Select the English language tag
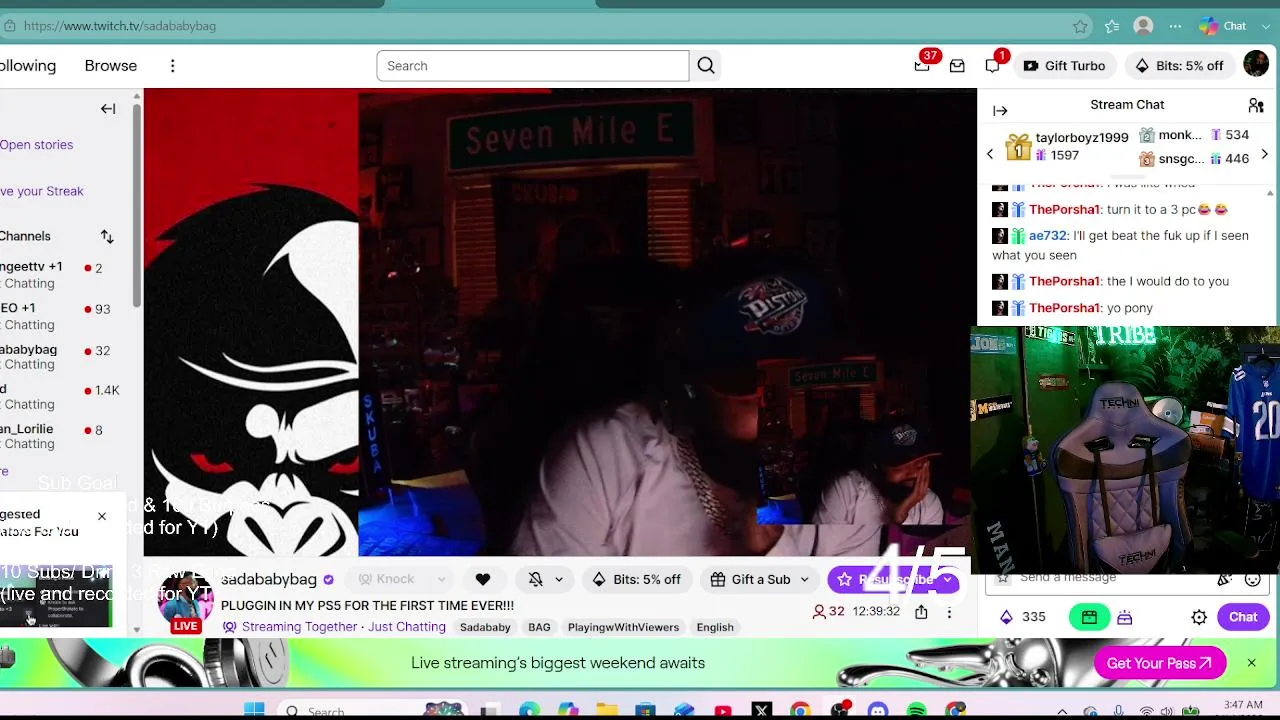 pos(715,627)
